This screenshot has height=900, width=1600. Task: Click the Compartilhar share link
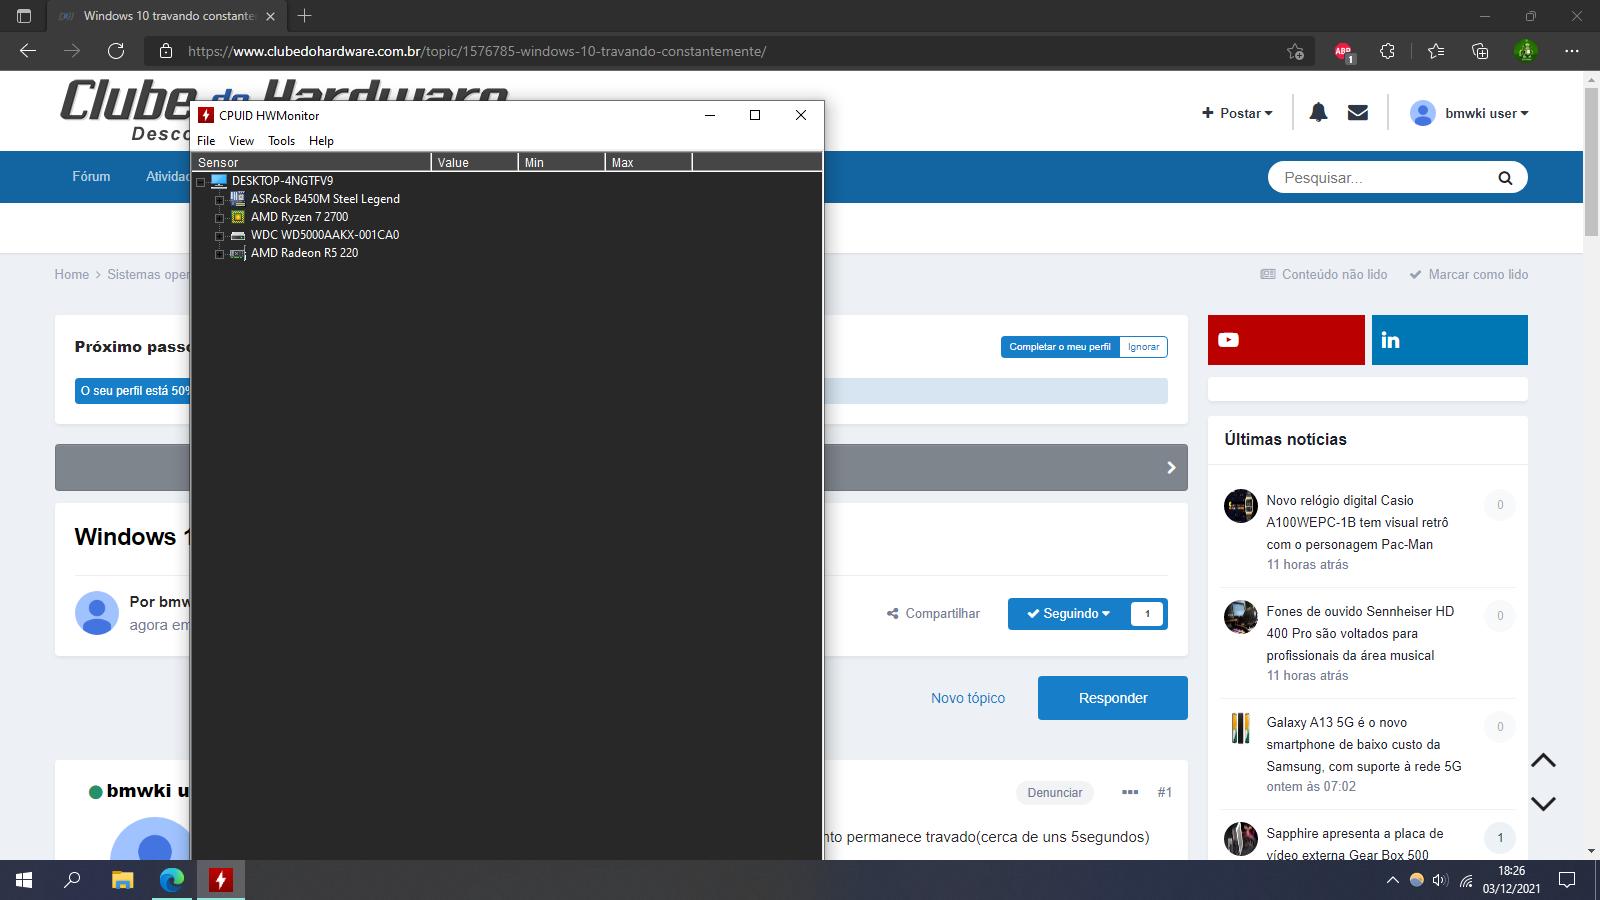pyautogui.click(x=933, y=614)
